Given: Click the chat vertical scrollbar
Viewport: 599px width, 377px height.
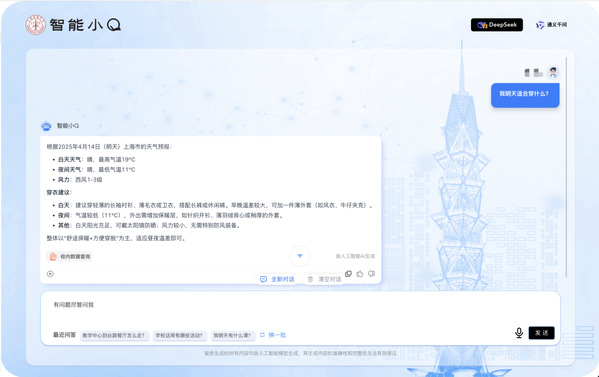Looking at the screenshot, I should [x=566, y=167].
